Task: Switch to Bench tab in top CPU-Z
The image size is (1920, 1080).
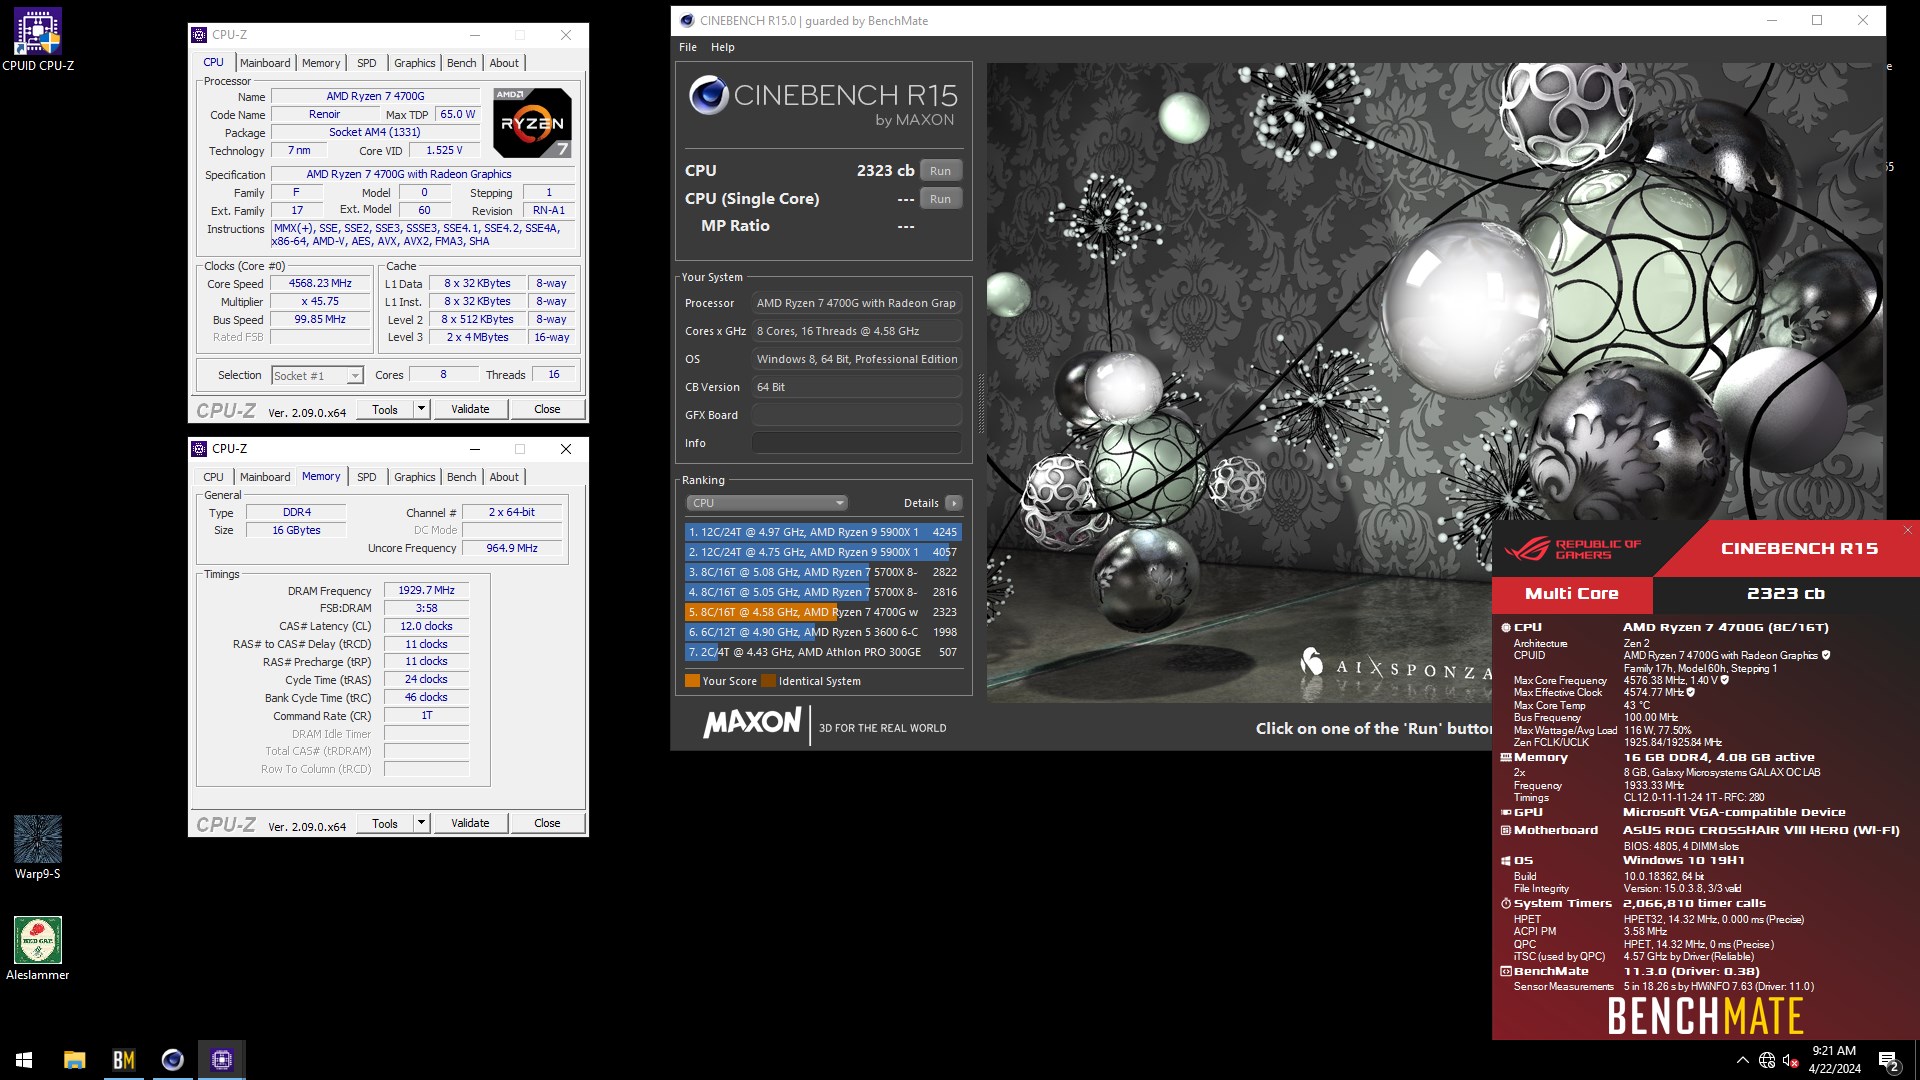Action: coord(461,63)
